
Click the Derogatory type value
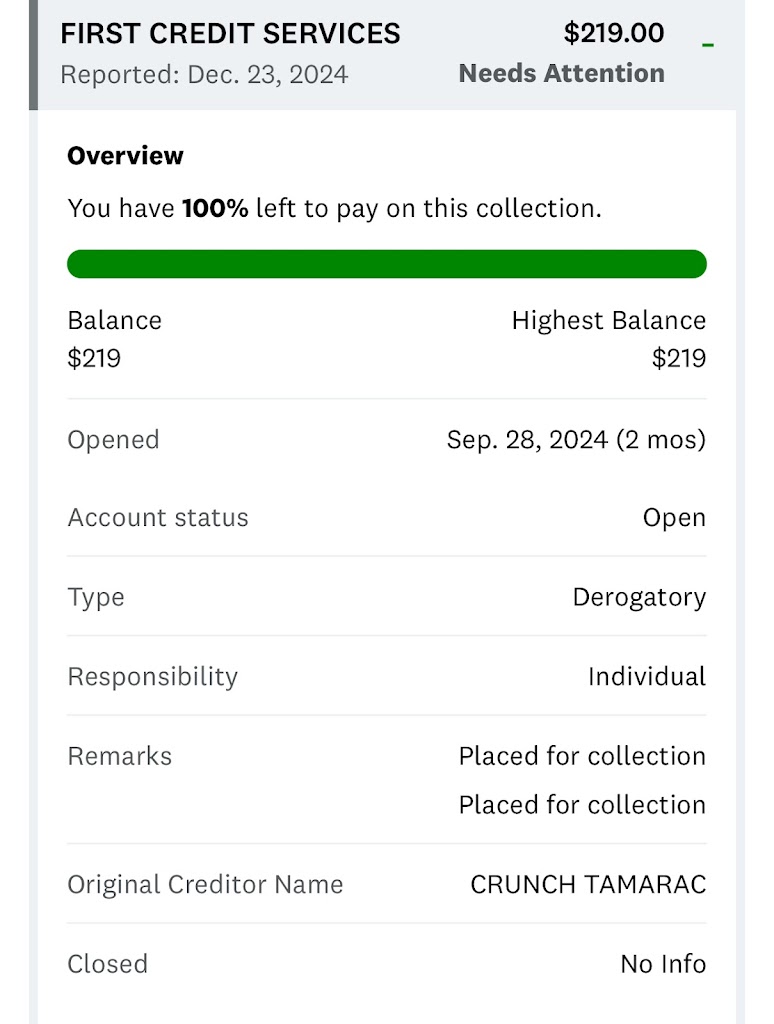pos(639,598)
